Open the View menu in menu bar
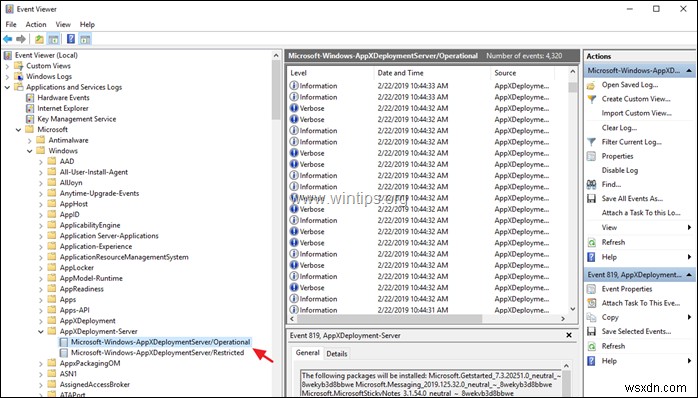This screenshot has height=398, width=698. (x=63, y=24)
